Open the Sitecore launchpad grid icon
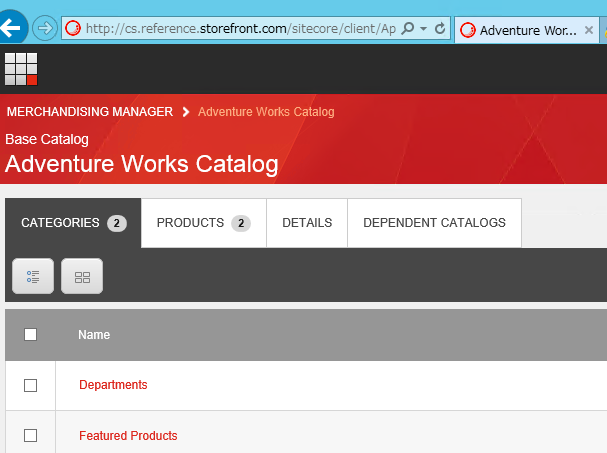Viewport: 607px width, 453px height. (21, 69)
